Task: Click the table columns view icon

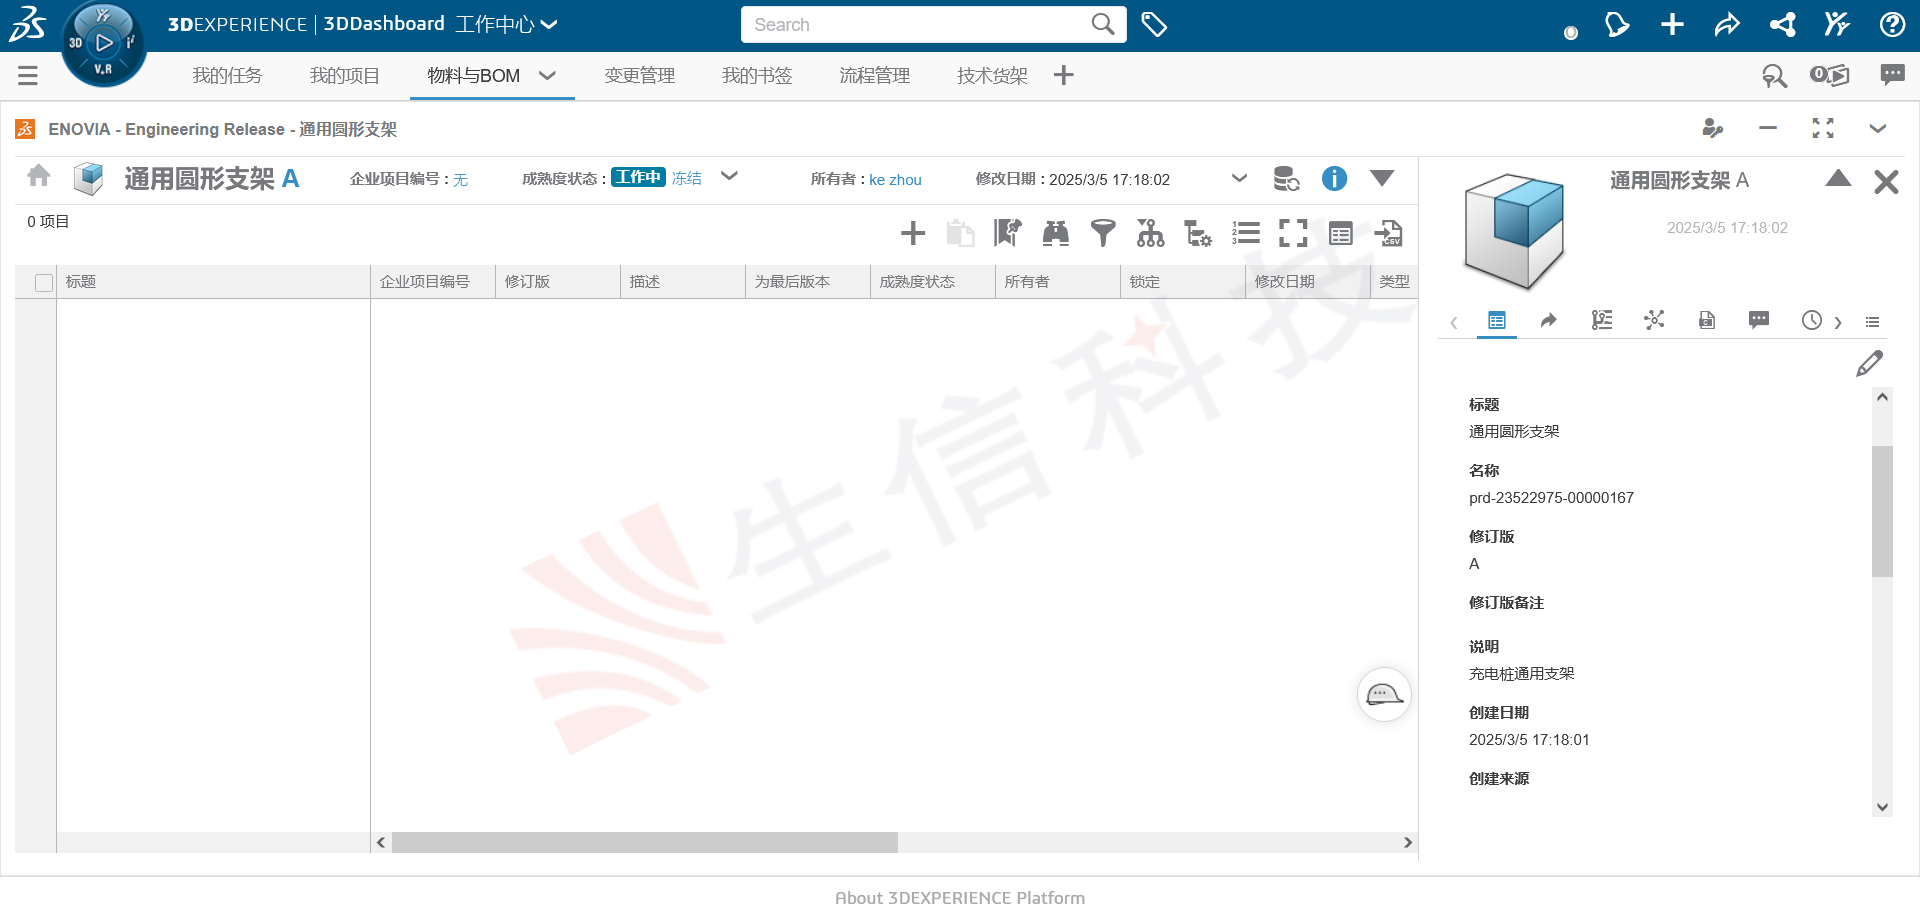Action: coord(1340,233)
